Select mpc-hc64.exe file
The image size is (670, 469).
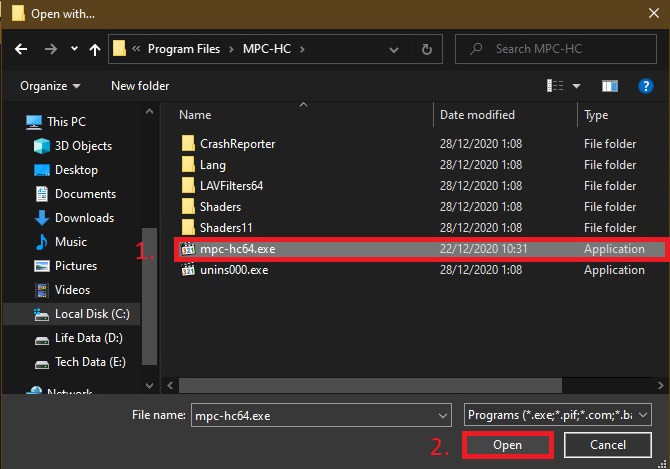pyautogui.click(x=421, y=249)
